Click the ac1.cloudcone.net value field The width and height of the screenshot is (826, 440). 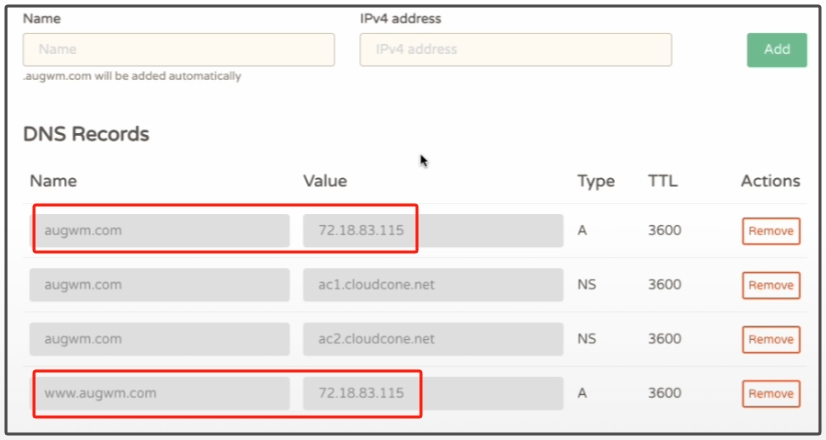432,285
